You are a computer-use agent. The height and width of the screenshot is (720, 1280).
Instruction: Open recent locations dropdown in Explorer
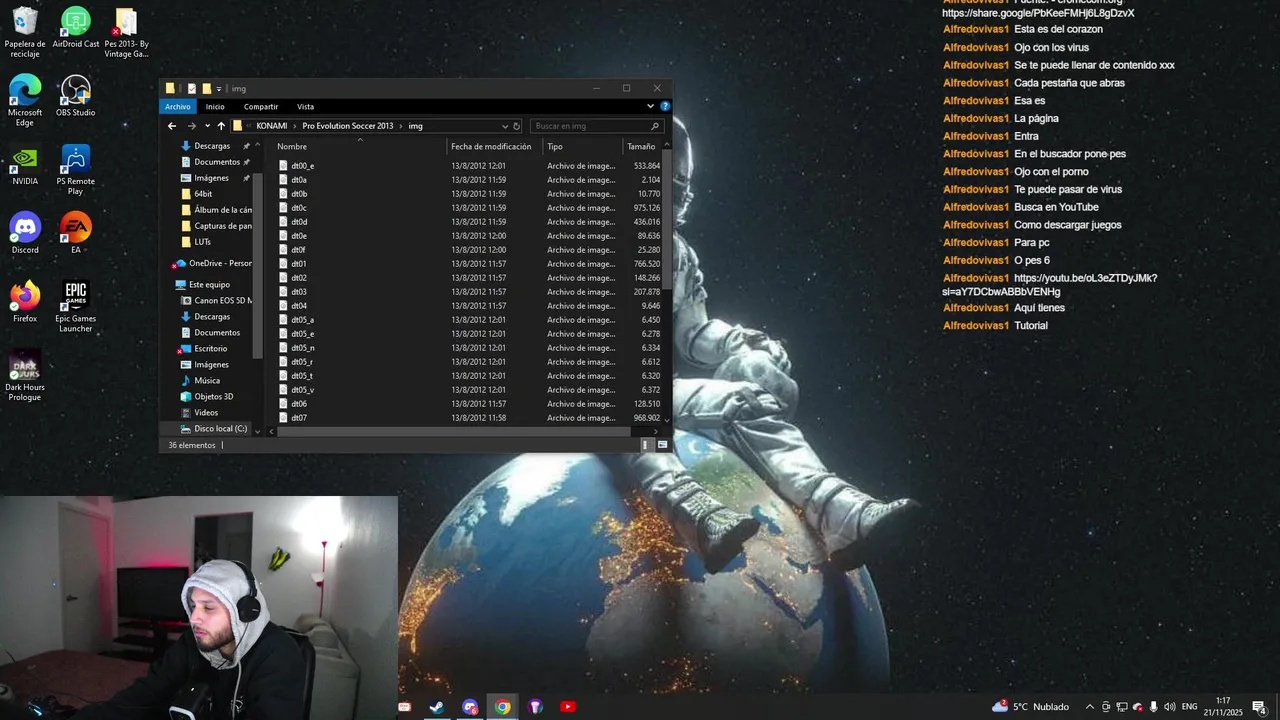coord(207,126)
